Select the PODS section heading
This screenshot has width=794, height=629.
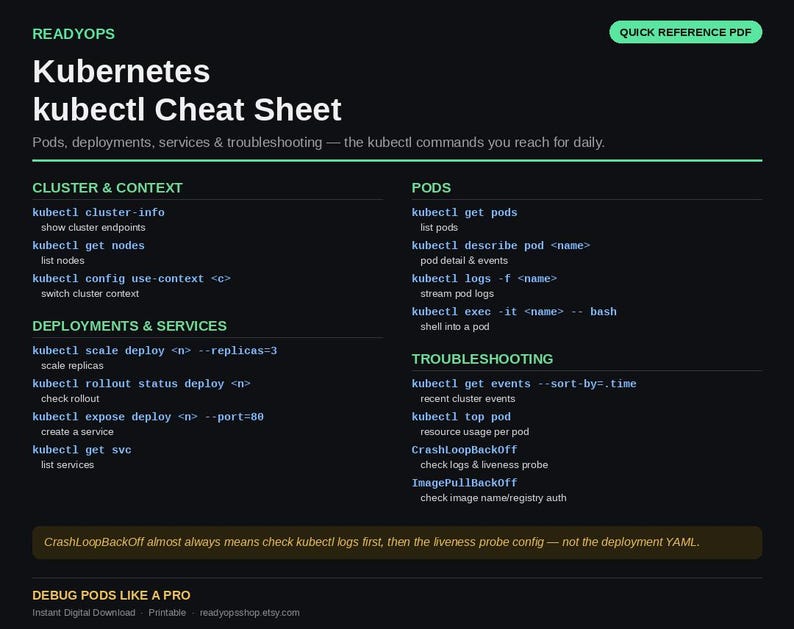pyautogui.click(x=431, y=188)
